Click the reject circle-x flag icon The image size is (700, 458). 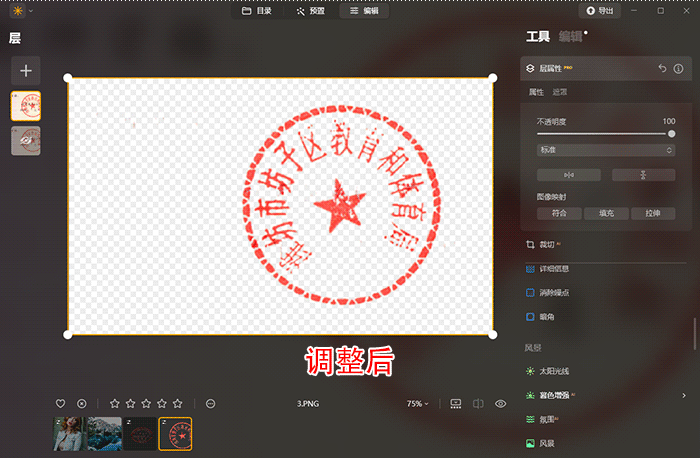[x=82, y=403]
